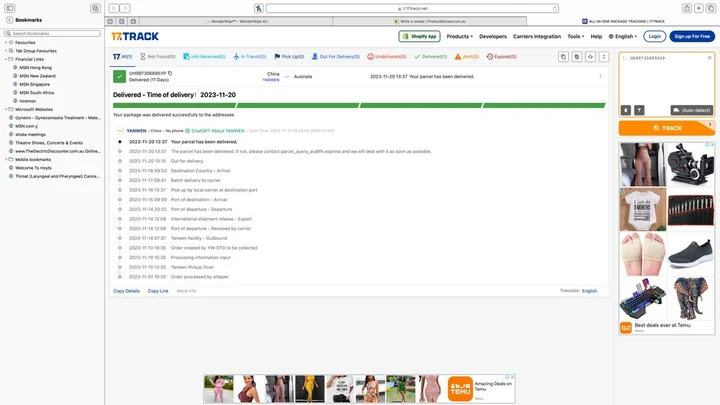Hide the Safari sidebar panel
The width and height of the screenshot is (720, 405).
10,8
